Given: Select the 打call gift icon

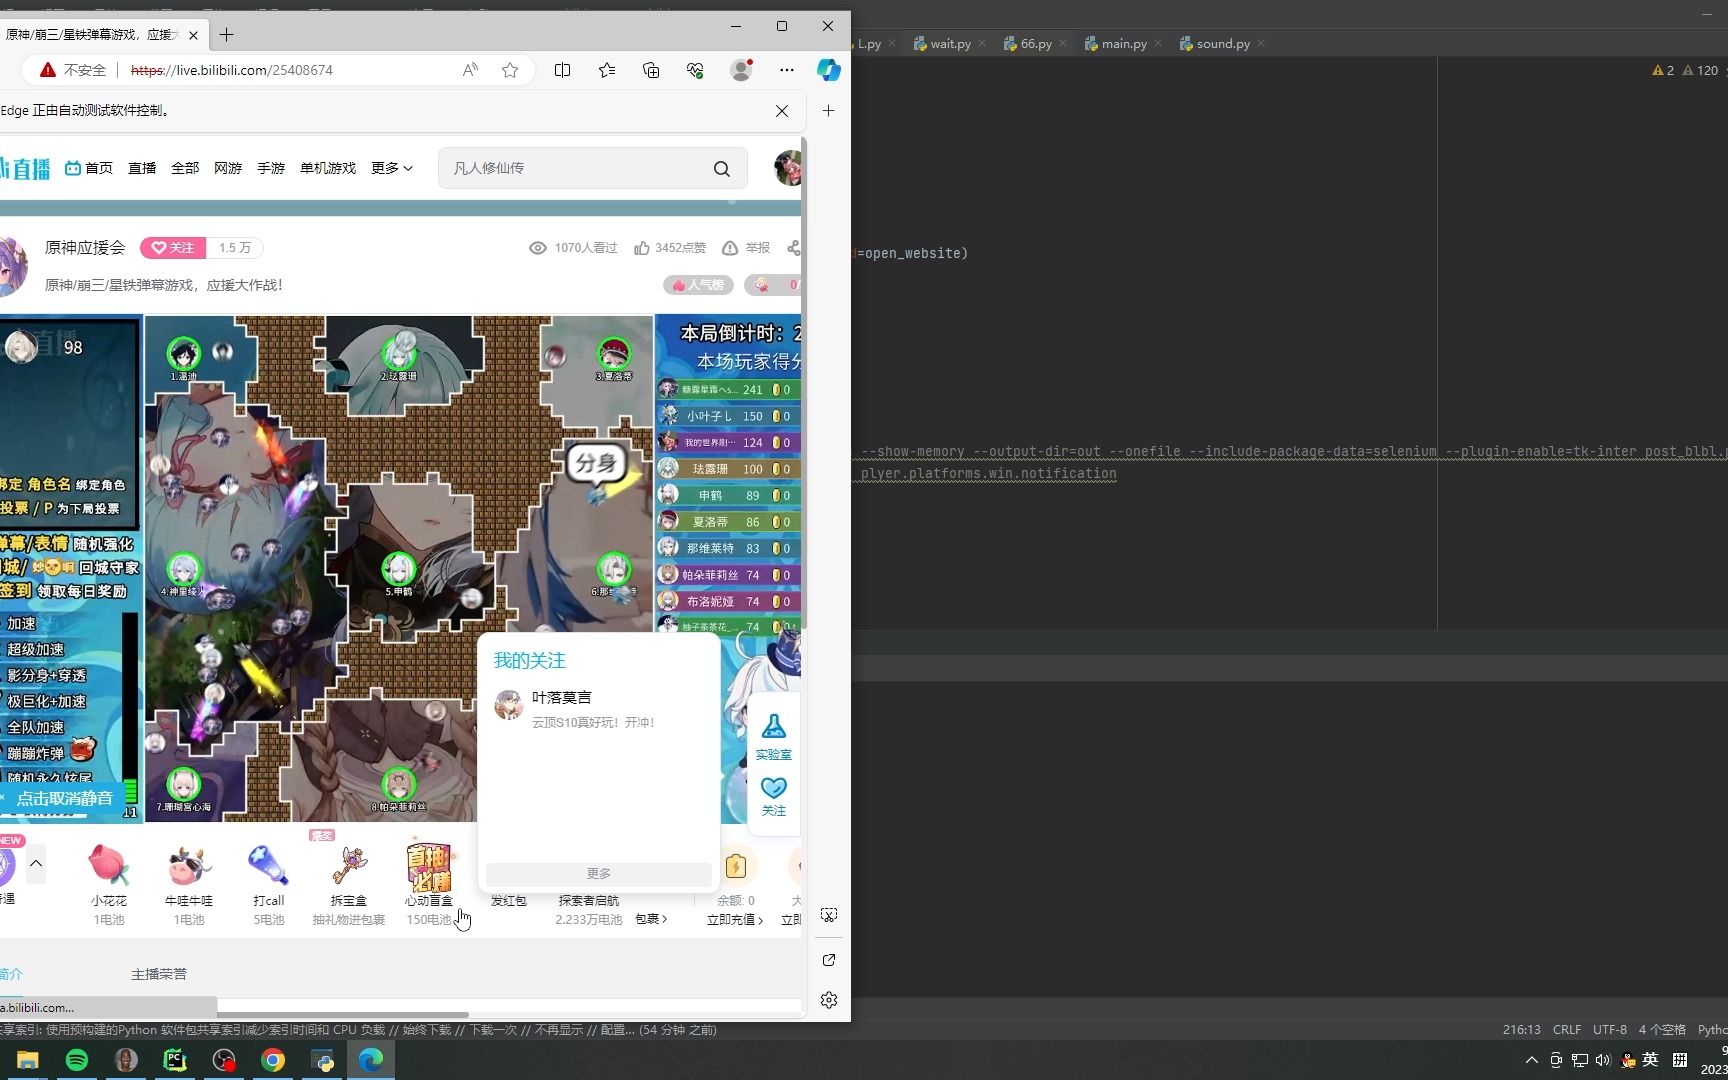Looking at the screenshot, I should pyautogui.click(x=269, y=866).
